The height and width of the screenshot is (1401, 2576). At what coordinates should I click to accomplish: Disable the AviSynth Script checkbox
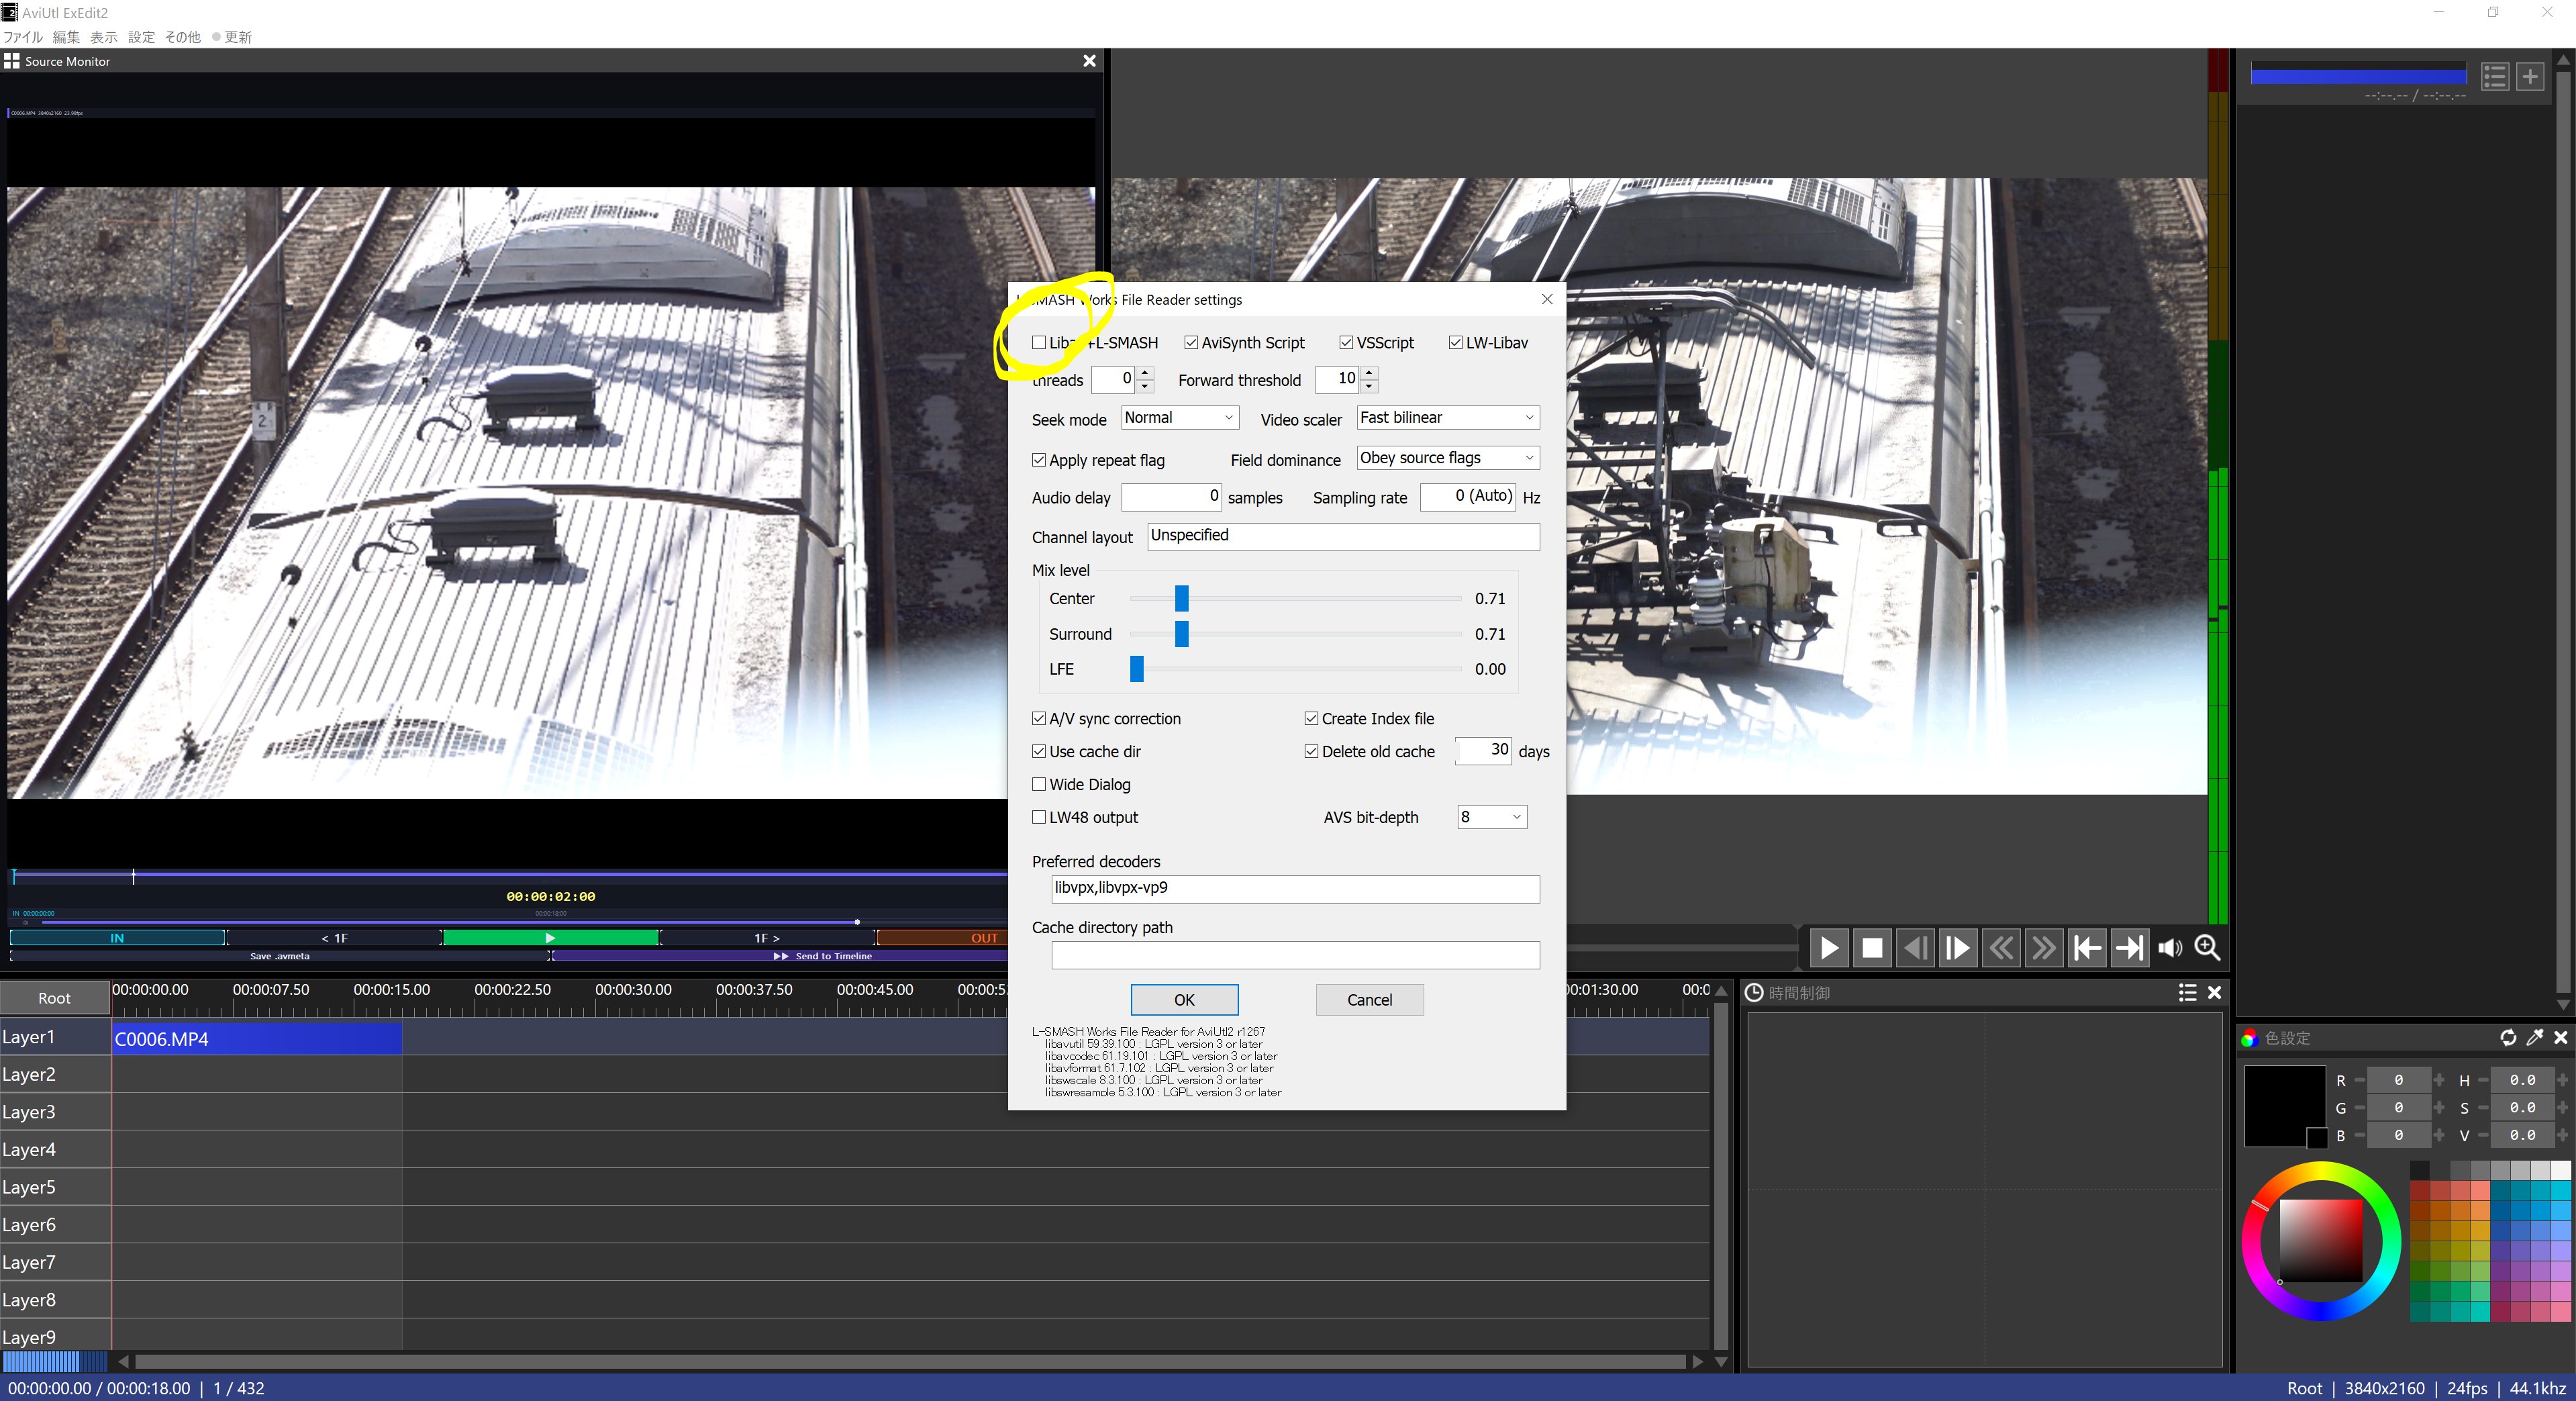coord(1191,343)
